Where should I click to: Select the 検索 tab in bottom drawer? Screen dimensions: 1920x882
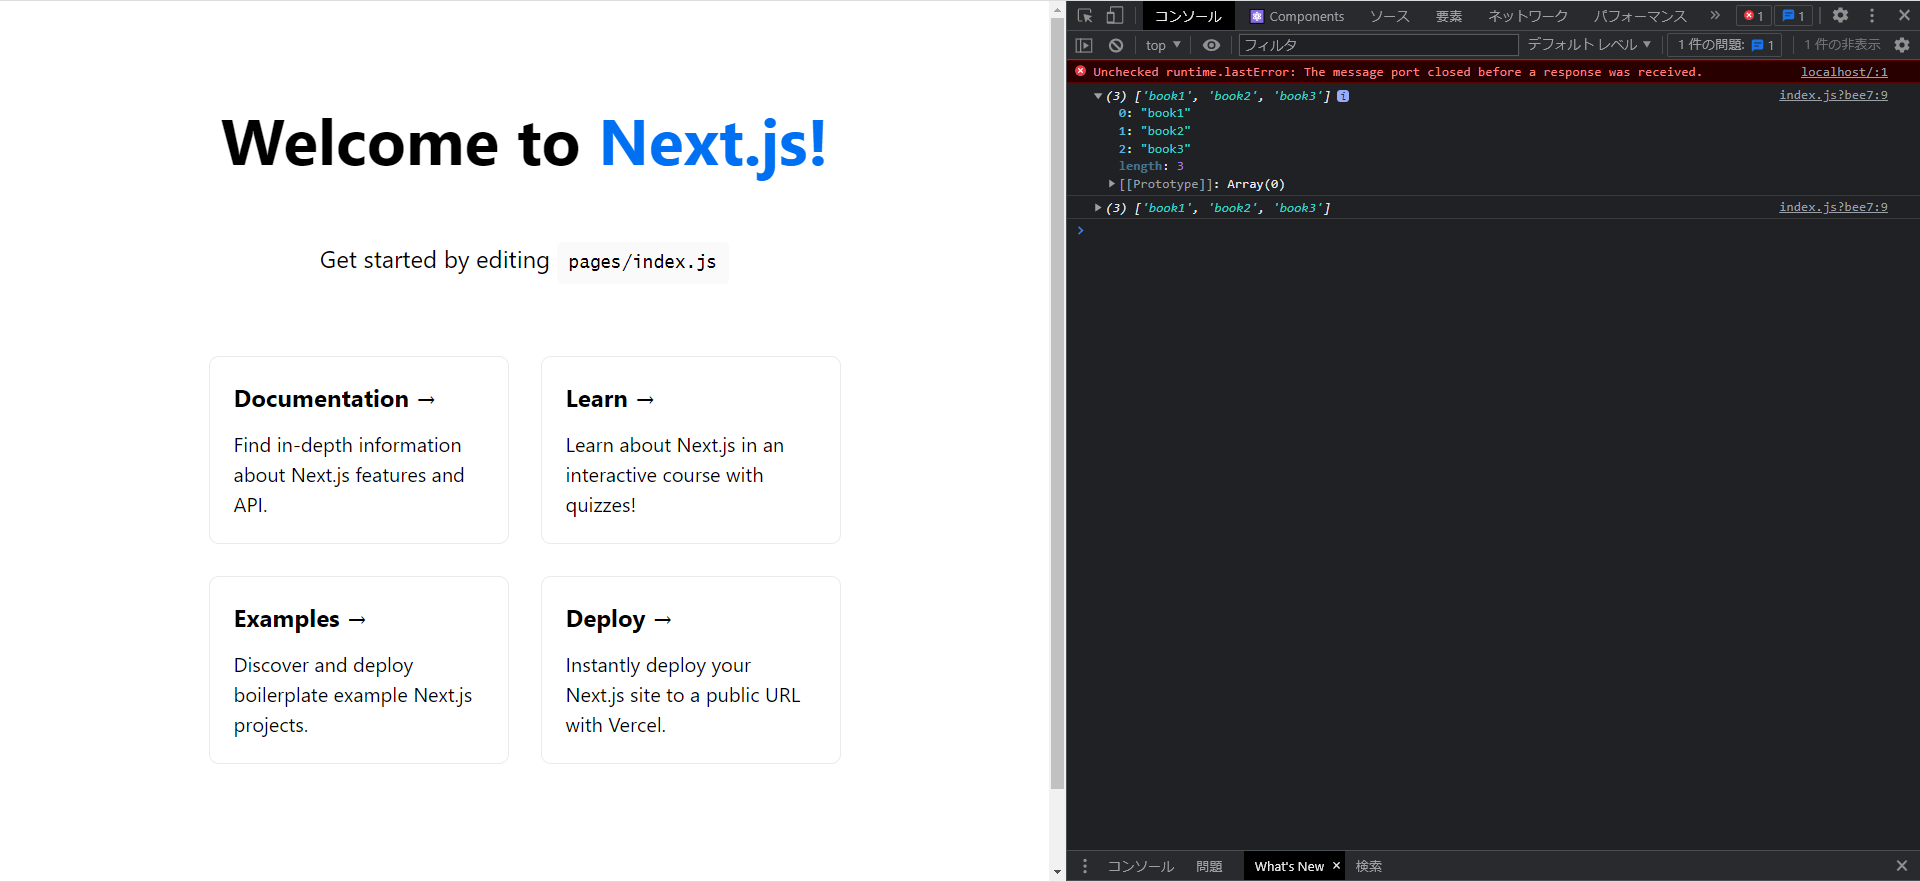(x=1369, y=866)
